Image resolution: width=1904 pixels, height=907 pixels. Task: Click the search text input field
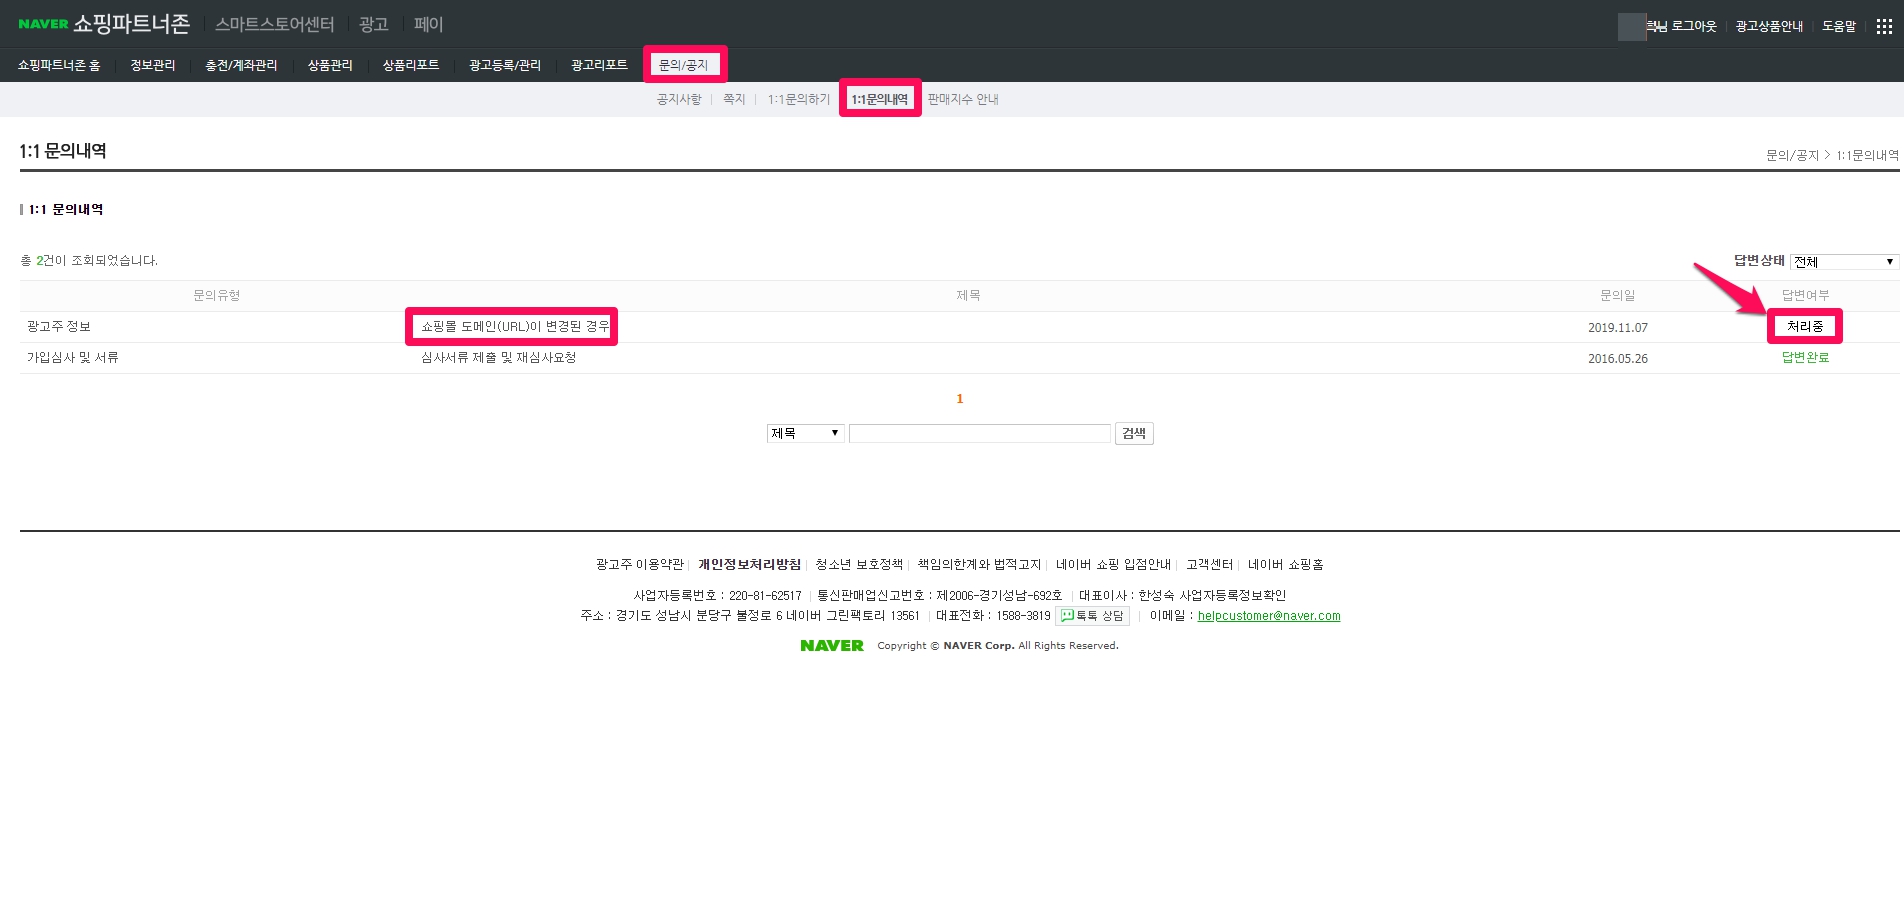979,433
